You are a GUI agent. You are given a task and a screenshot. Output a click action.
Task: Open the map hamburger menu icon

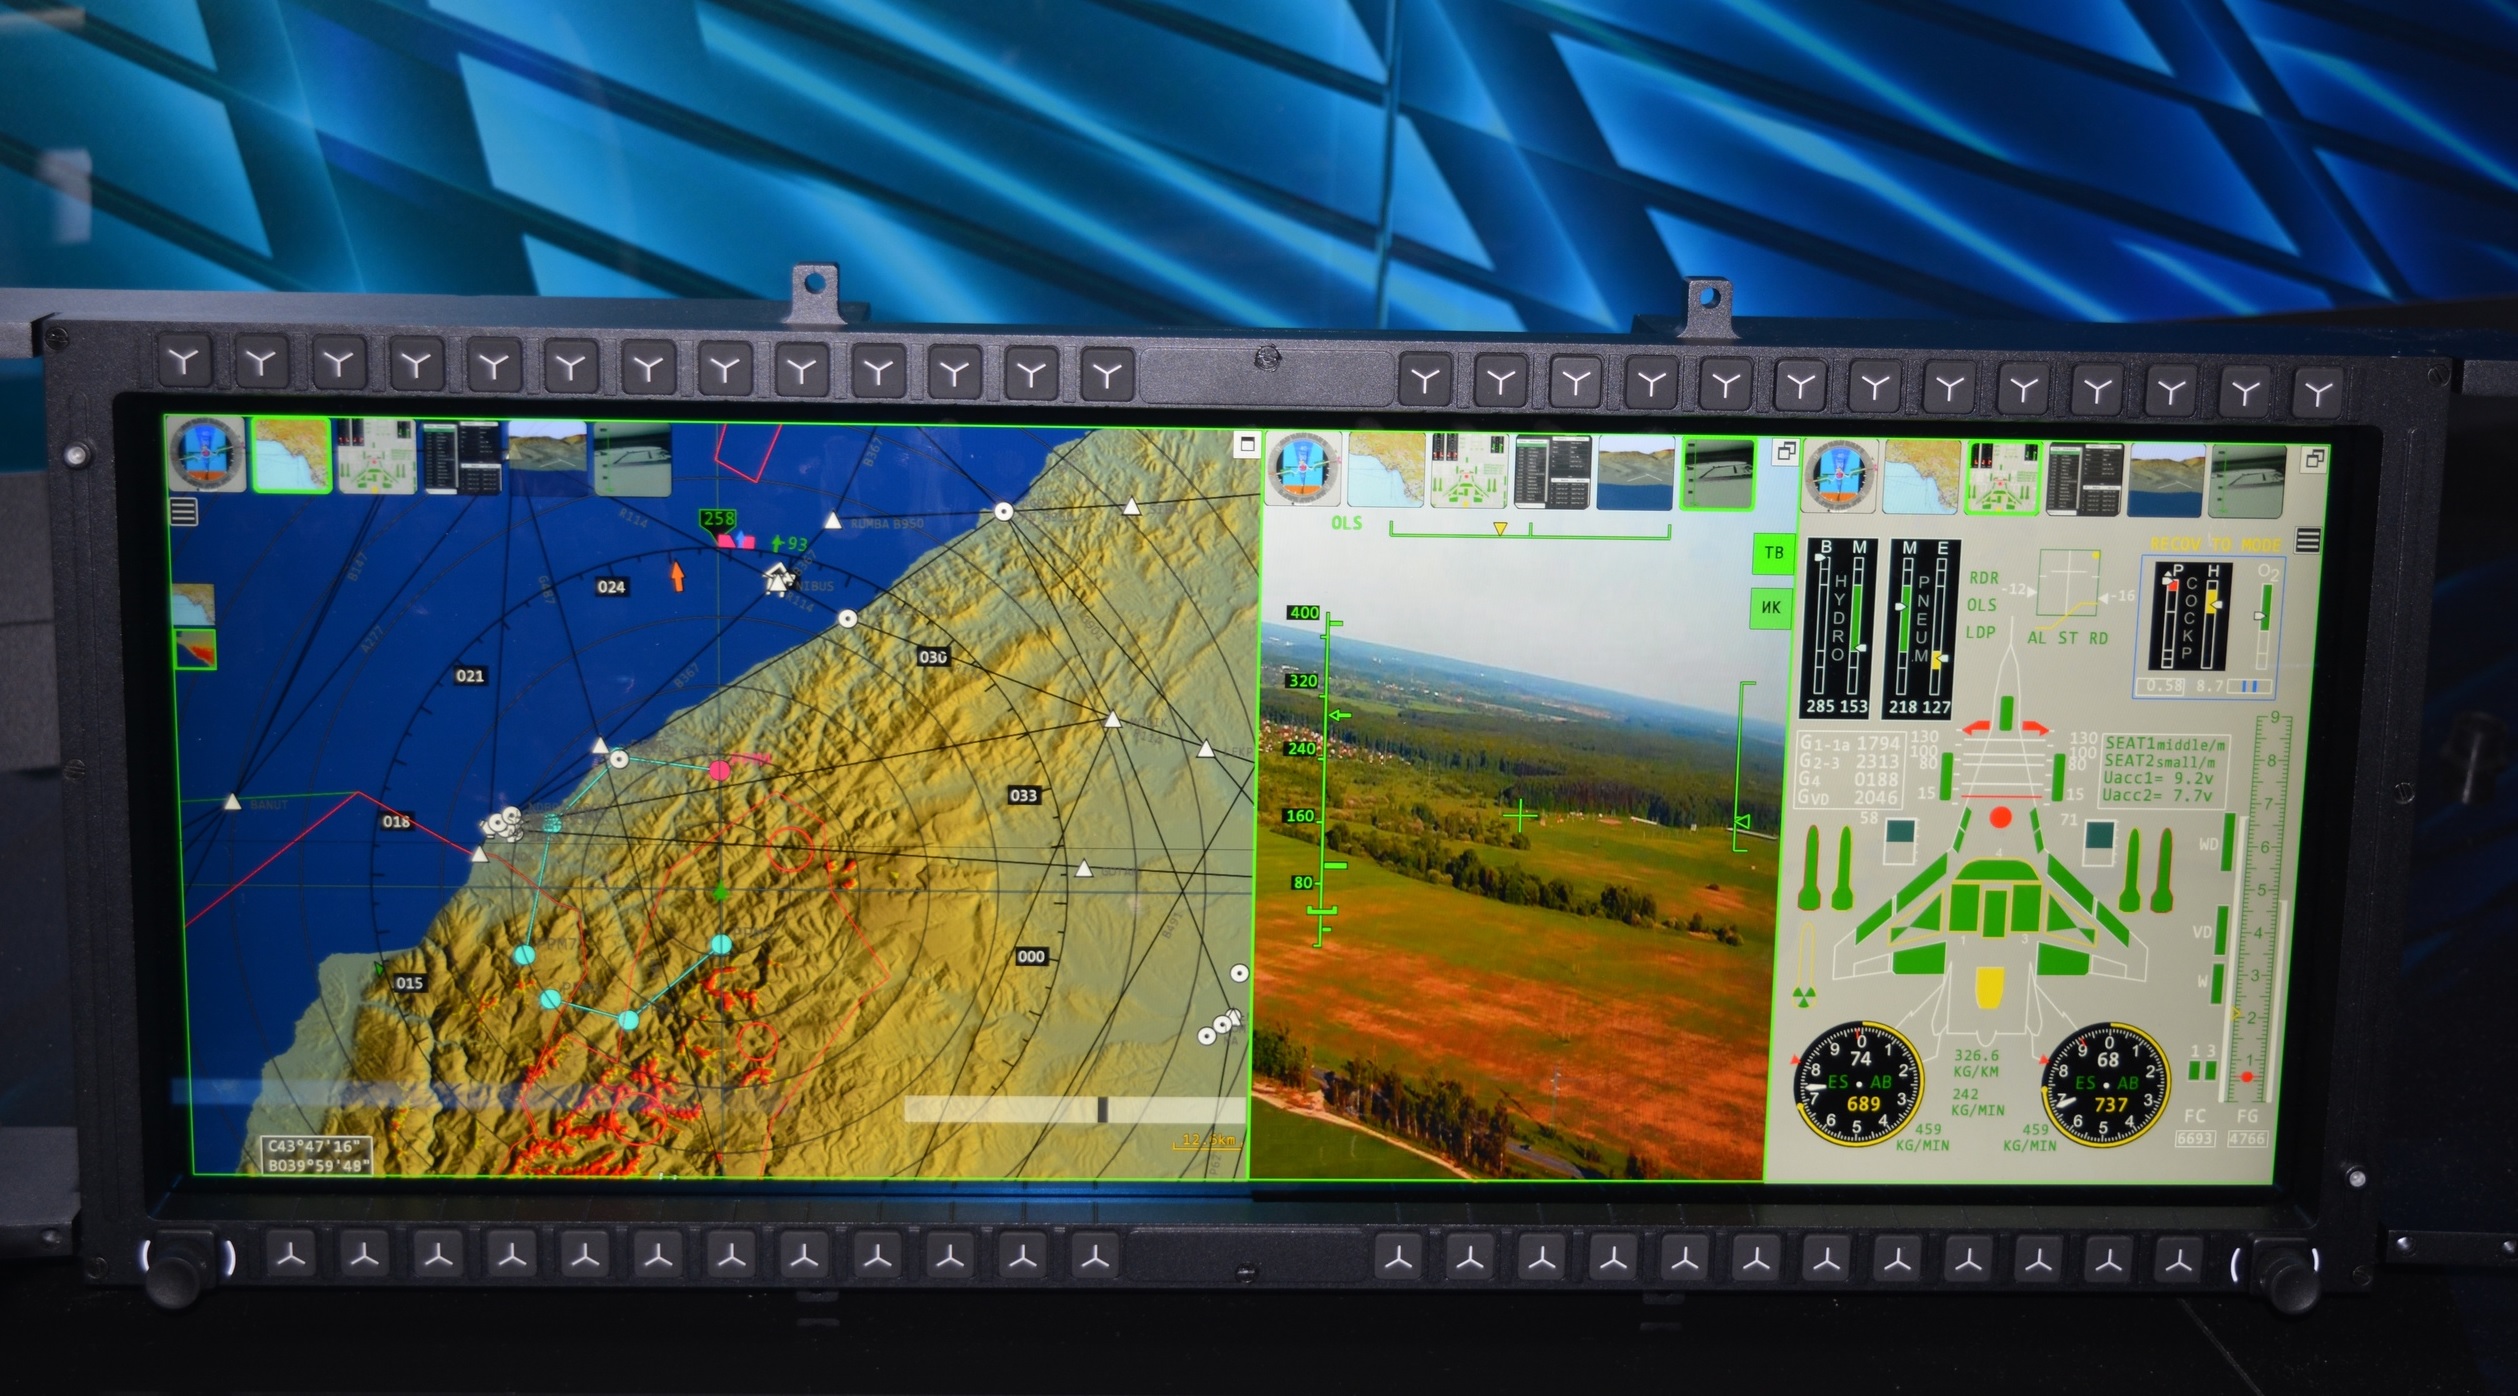pos(185,512)
